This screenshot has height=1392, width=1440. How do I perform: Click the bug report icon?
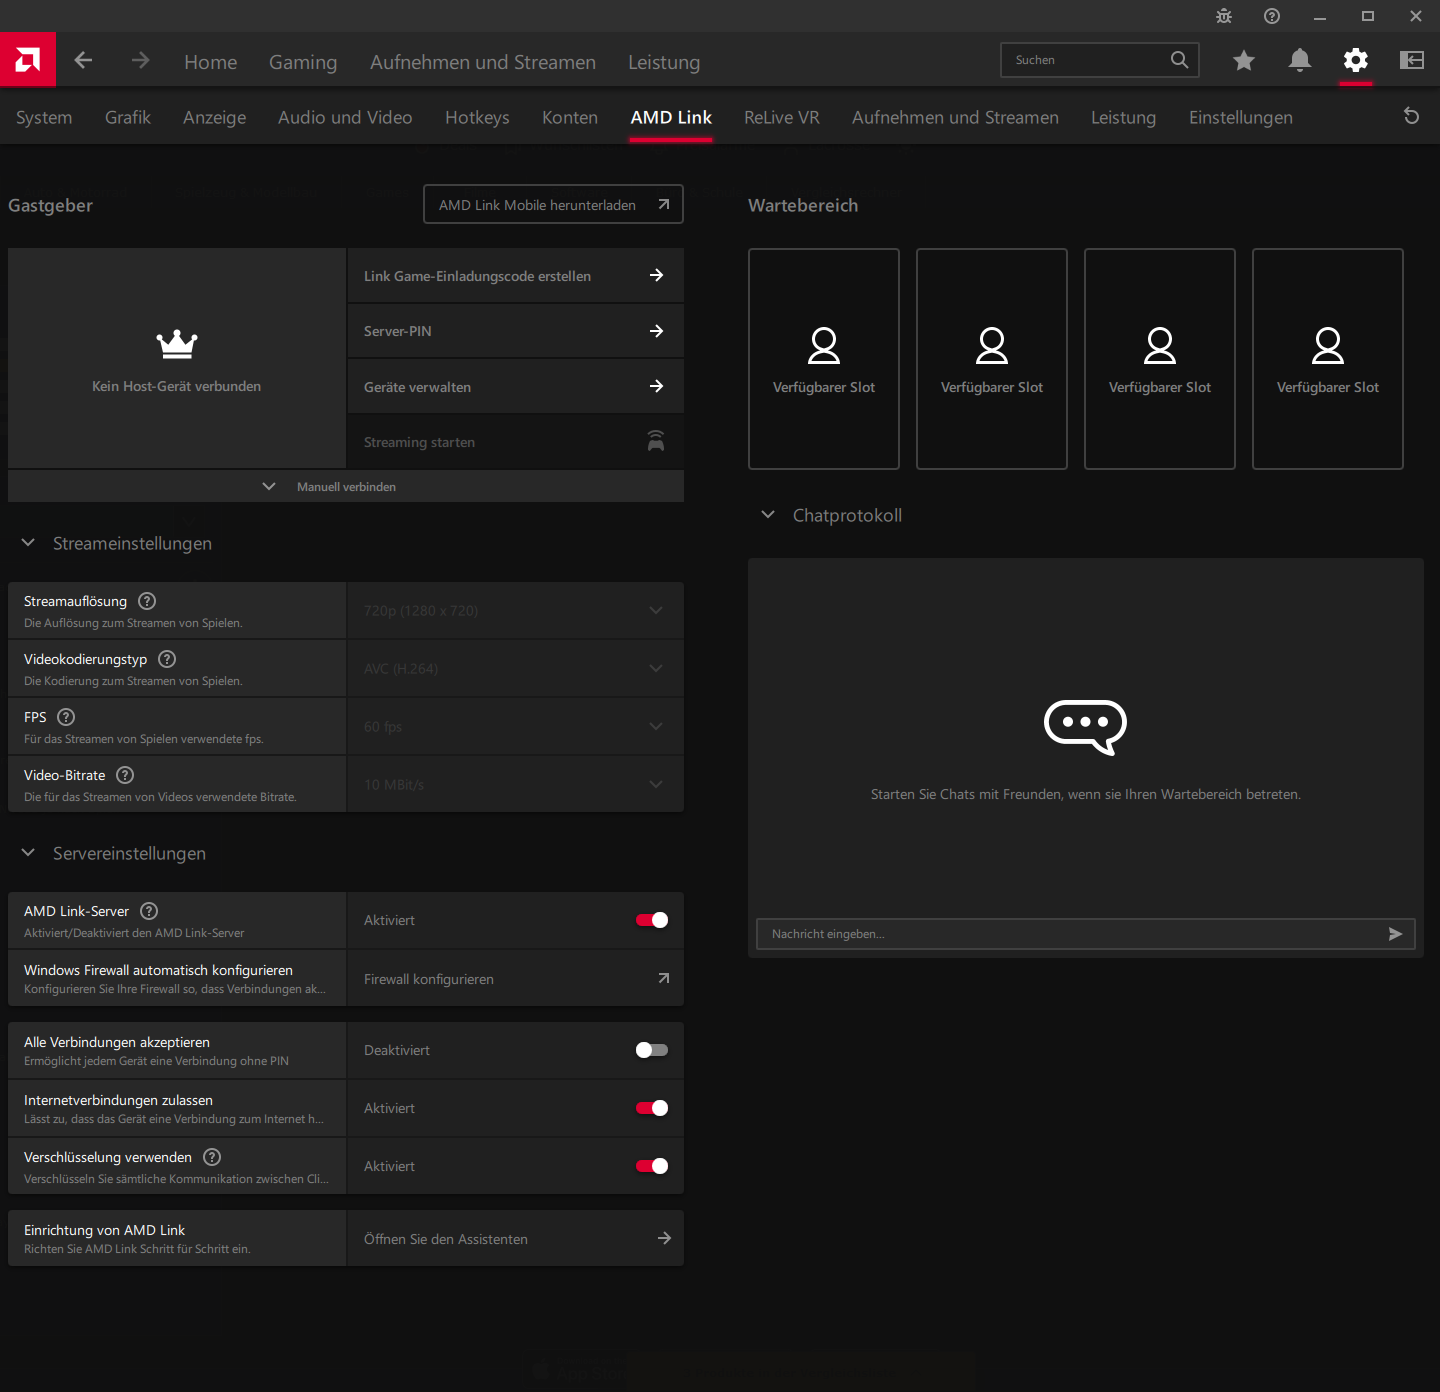pos(1224,16)
